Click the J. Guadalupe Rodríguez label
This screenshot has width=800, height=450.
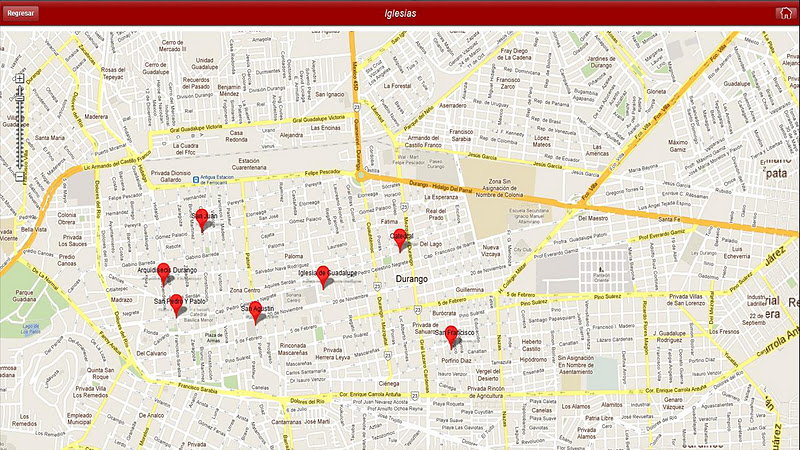[669, 337]
